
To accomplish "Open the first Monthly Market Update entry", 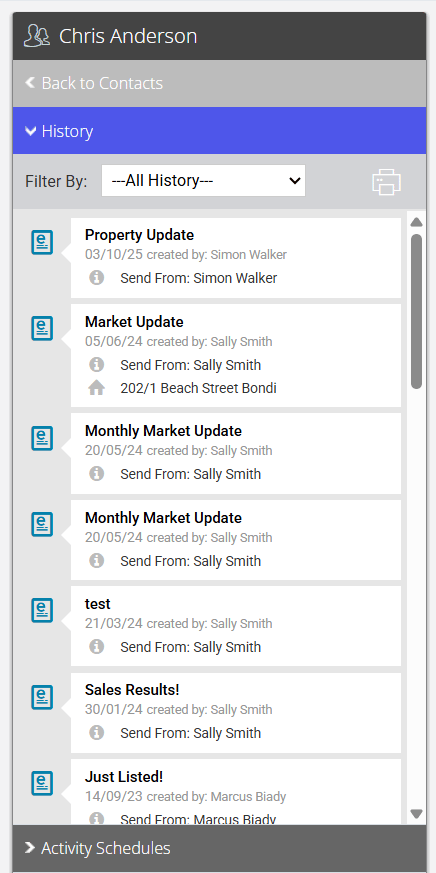I will pos(236,453).
